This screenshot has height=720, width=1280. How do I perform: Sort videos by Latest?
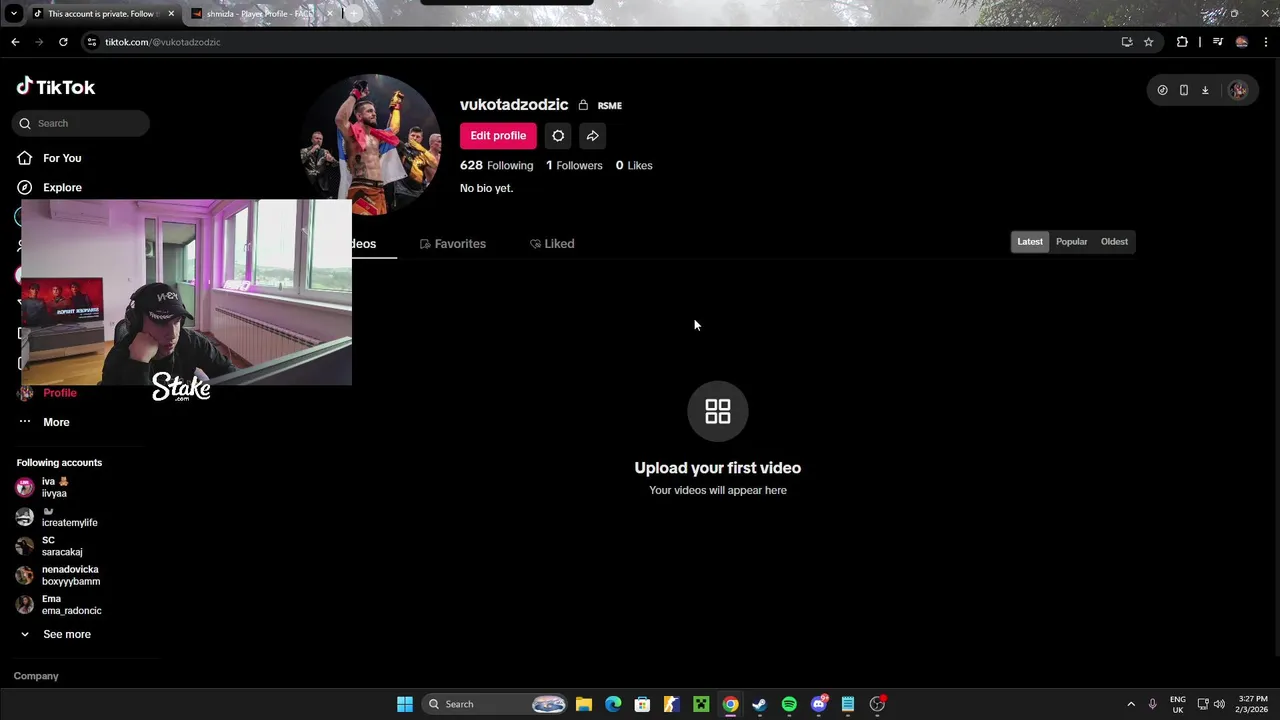(x=1030, y=242)
